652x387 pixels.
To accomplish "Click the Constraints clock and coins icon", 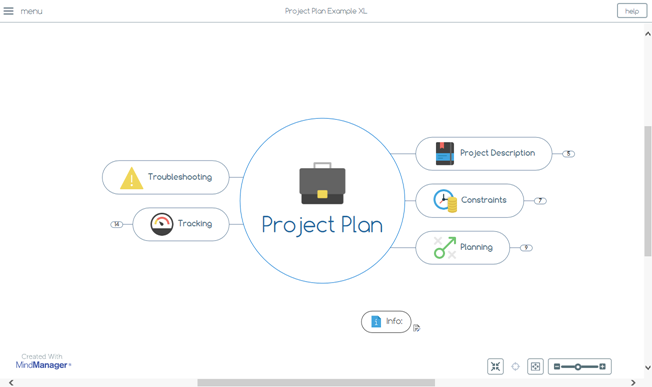I will pyautogui.click(x=445, y=201).
